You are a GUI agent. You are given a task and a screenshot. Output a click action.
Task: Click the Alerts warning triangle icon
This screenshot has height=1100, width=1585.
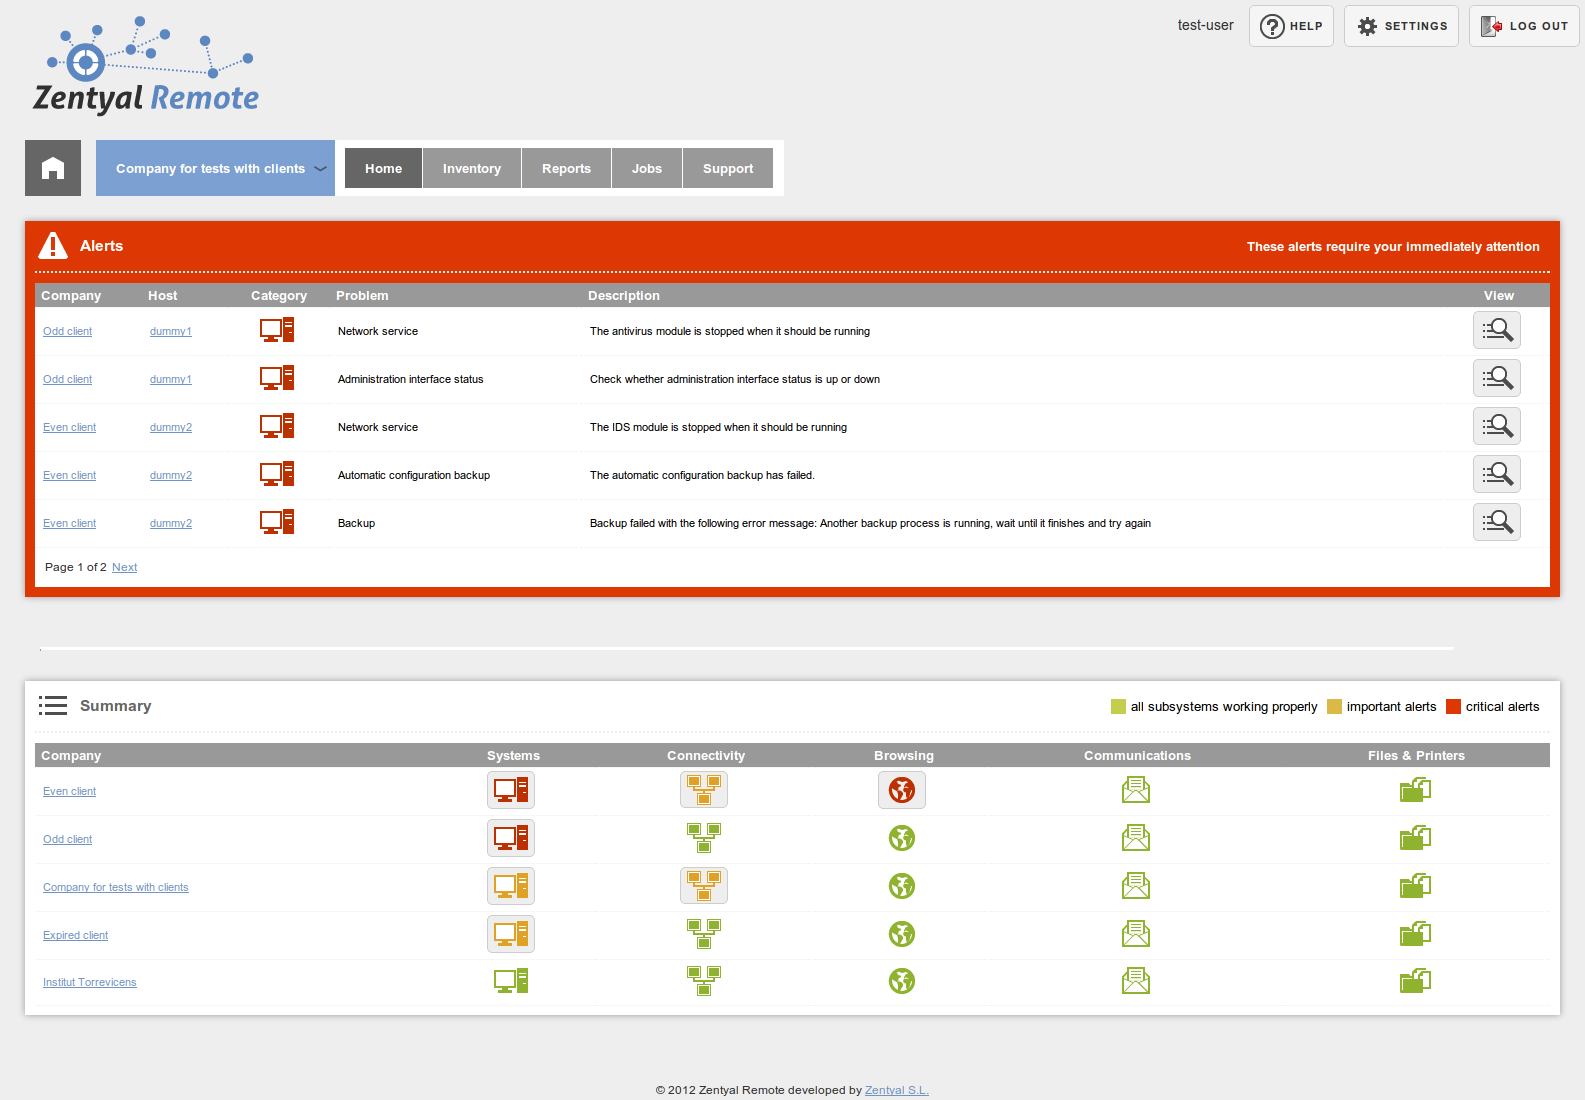[x=52, y=245]
